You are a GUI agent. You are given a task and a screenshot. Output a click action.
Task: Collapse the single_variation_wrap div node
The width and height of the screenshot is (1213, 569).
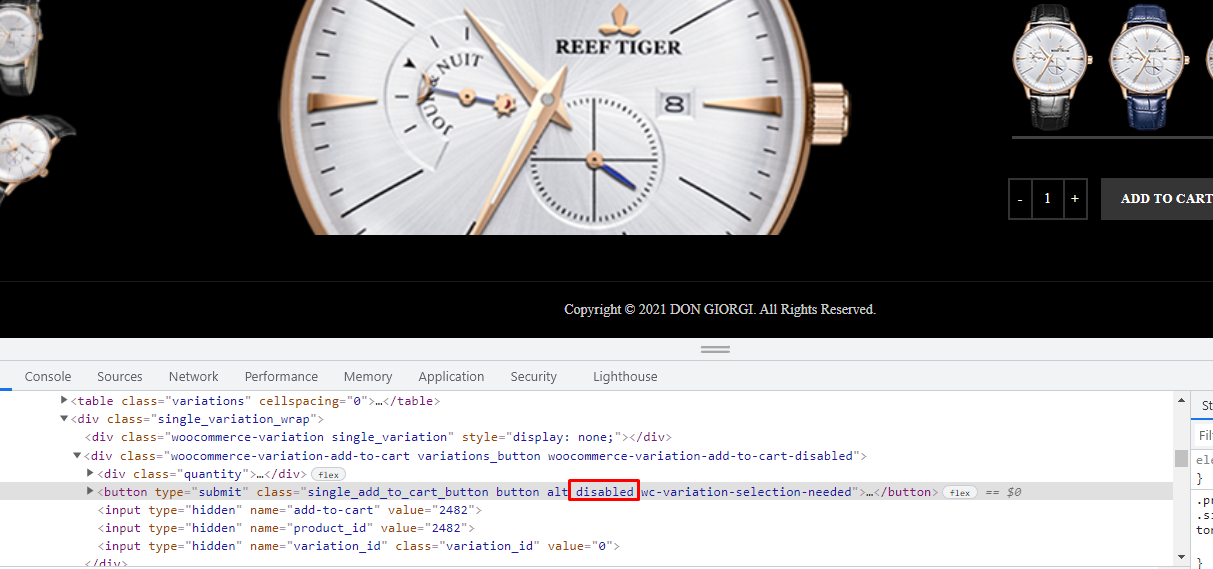[64, 419]
